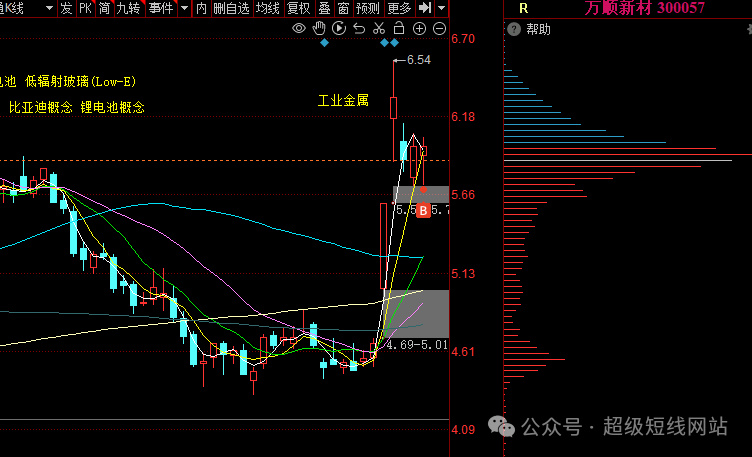
Task: Expand the rightmost toolbar dropdown arrow
Action: (x=442, y=8)
